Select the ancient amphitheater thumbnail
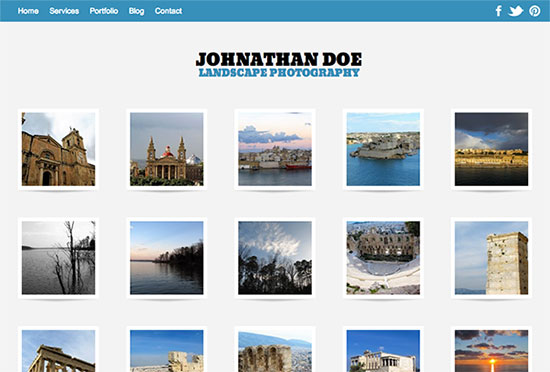The height and width of the screenshot is (372, 550). coord(383,258)
